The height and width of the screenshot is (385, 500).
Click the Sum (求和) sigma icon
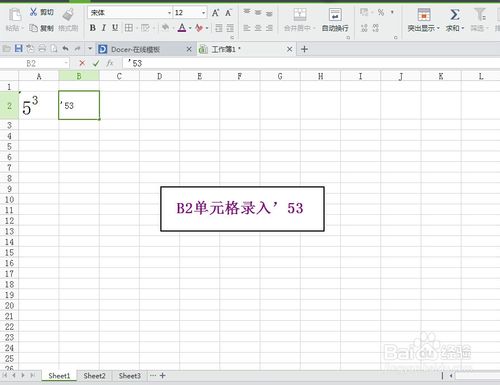click(x=455, y=15)
